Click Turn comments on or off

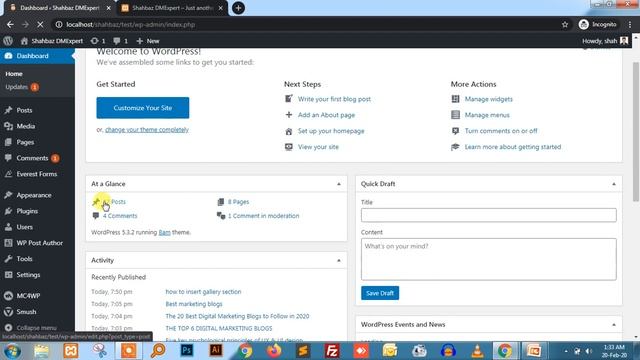click(x=501, y=131)
